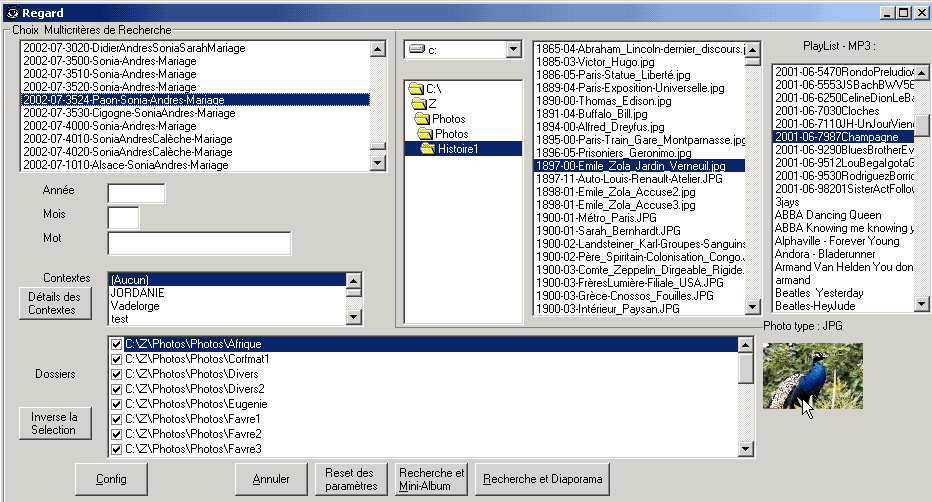Click Reset des paramètres button

350,479
